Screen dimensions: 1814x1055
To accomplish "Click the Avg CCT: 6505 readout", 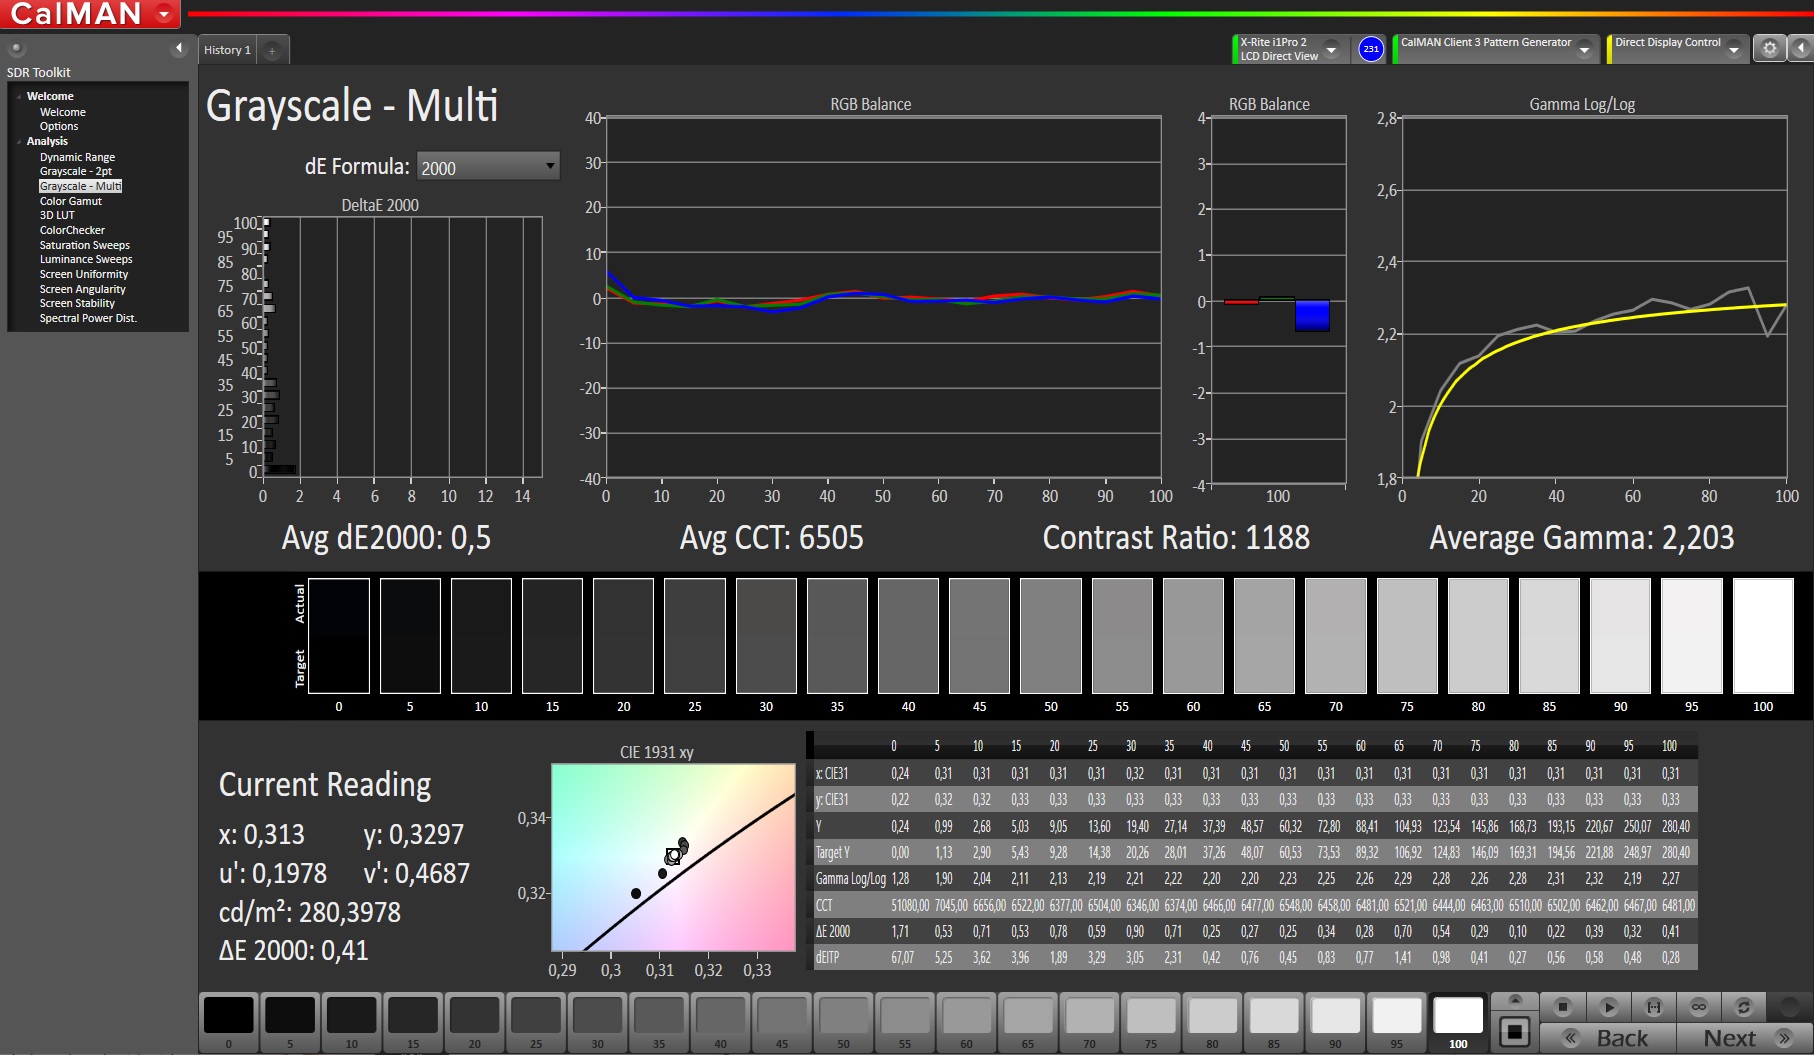I will 771,538.
